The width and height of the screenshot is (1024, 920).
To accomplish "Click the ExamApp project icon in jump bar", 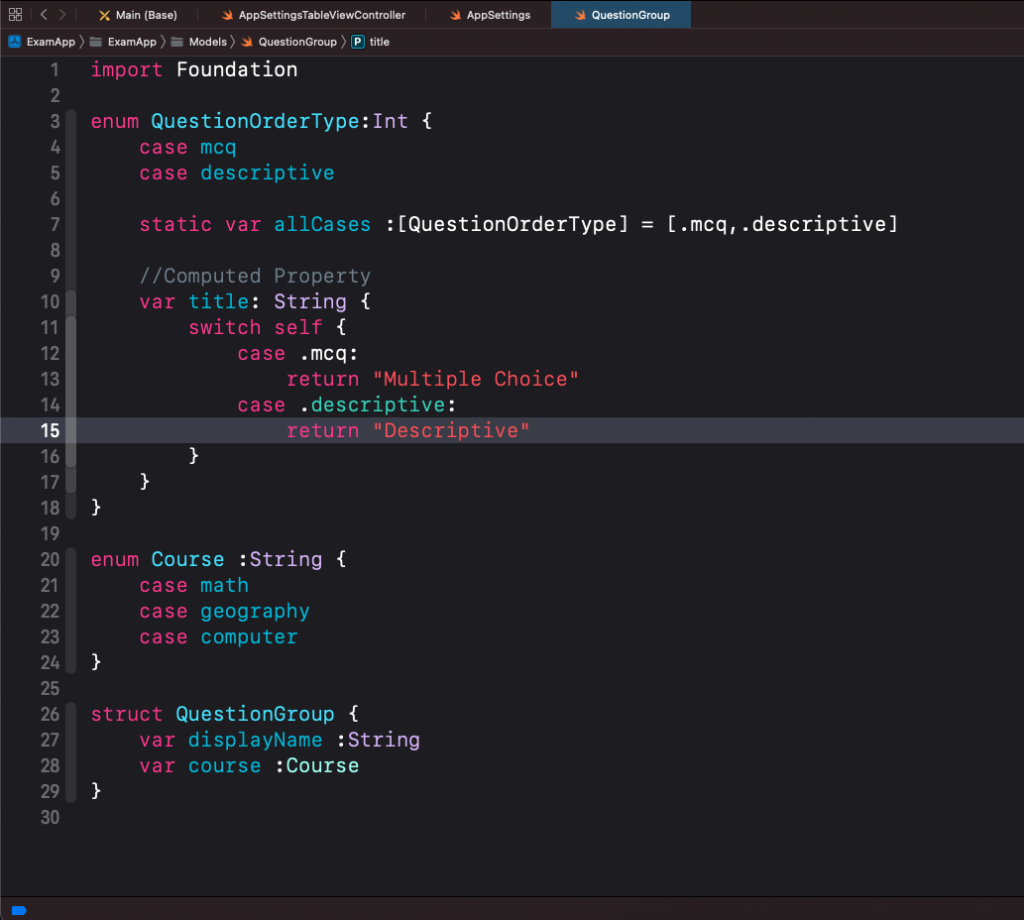I will pos(13,41).
